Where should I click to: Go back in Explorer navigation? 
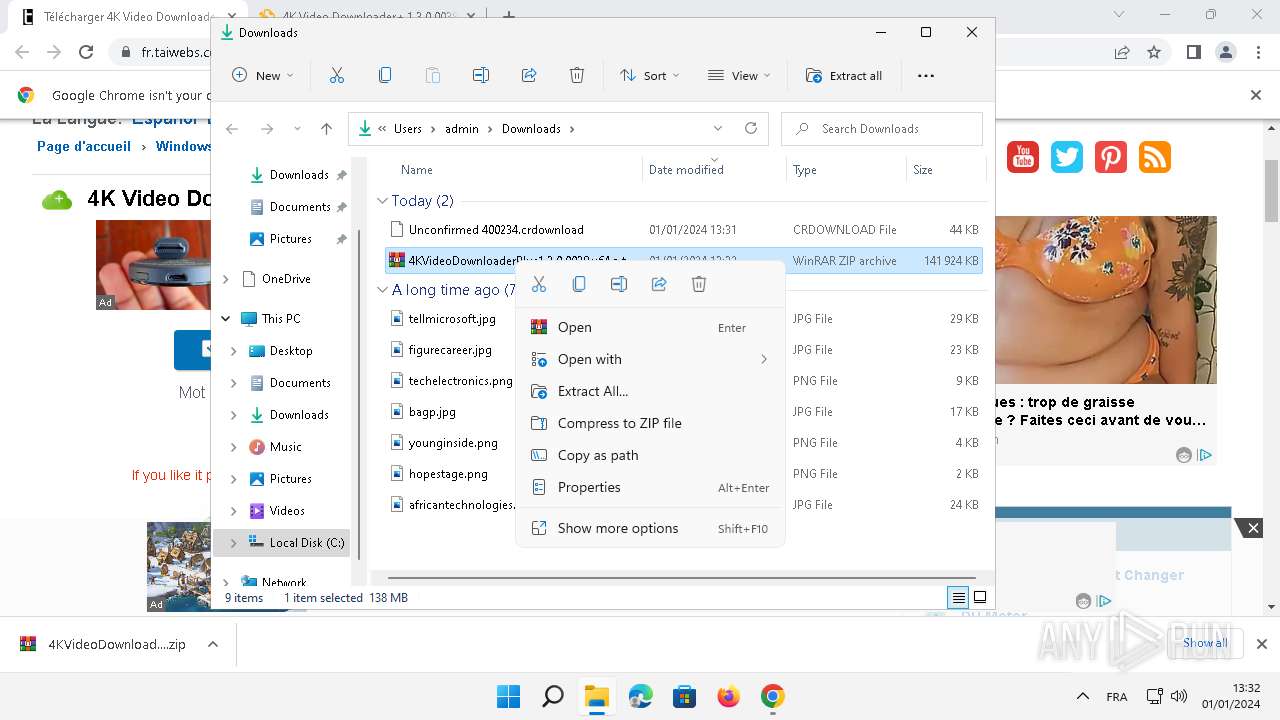coord(232,129)
